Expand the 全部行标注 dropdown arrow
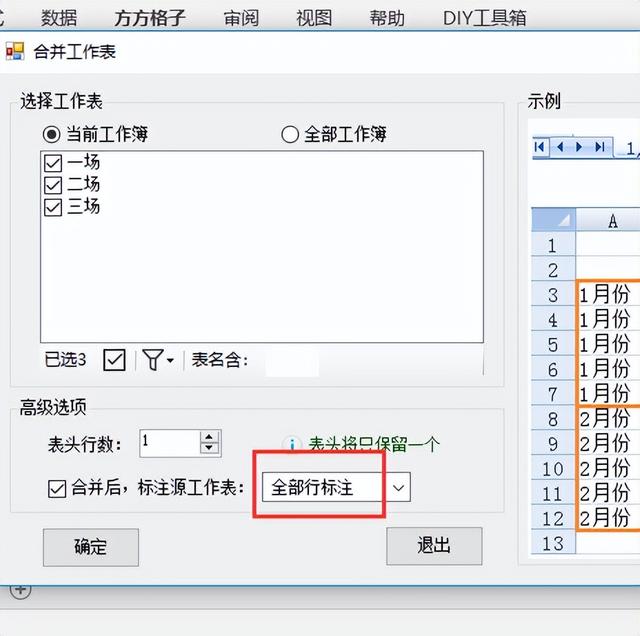Viewport: 640px width, 636px height. 398,487
